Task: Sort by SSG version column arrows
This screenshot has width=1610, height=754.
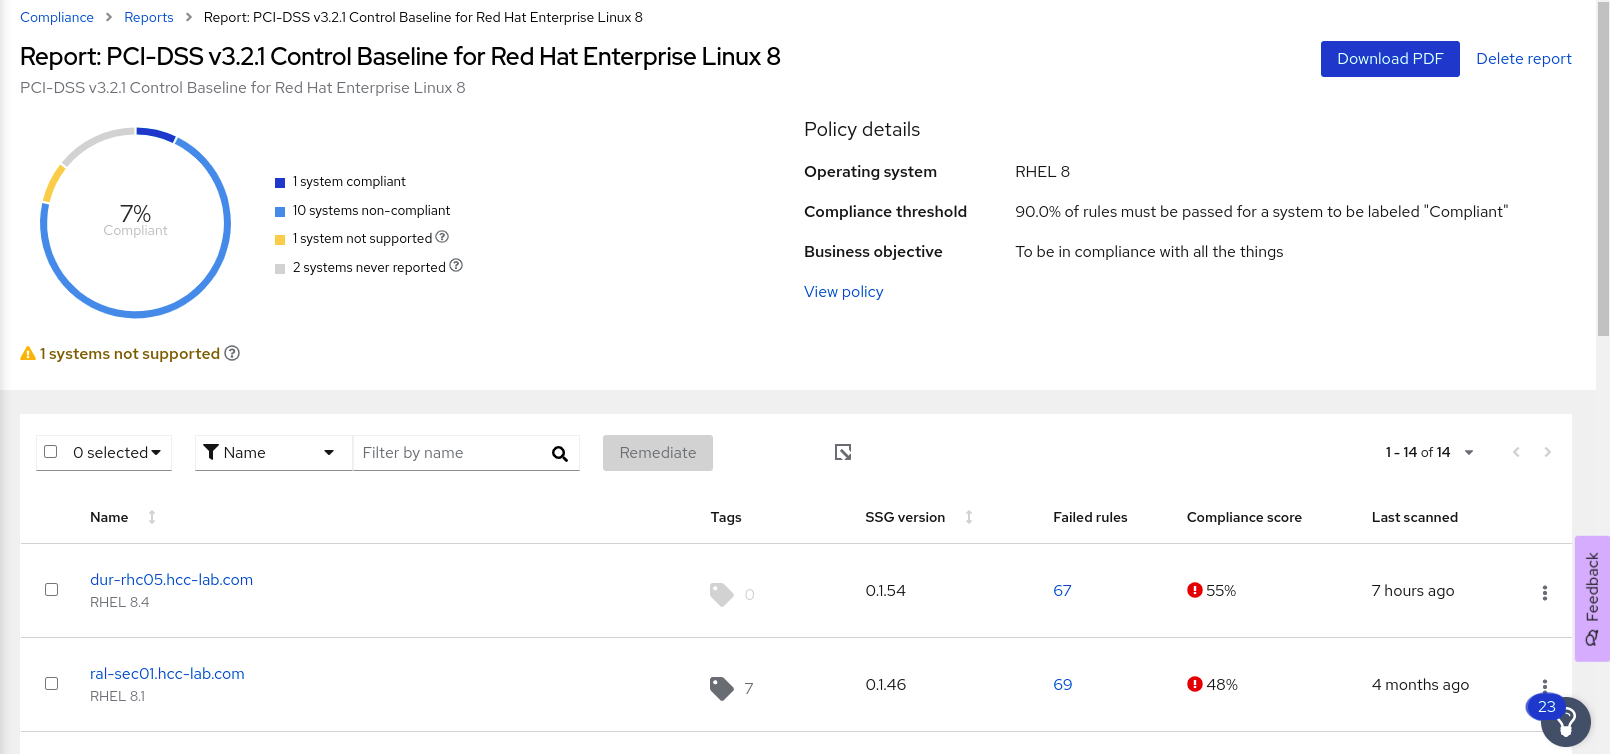Action: (968, 517)
